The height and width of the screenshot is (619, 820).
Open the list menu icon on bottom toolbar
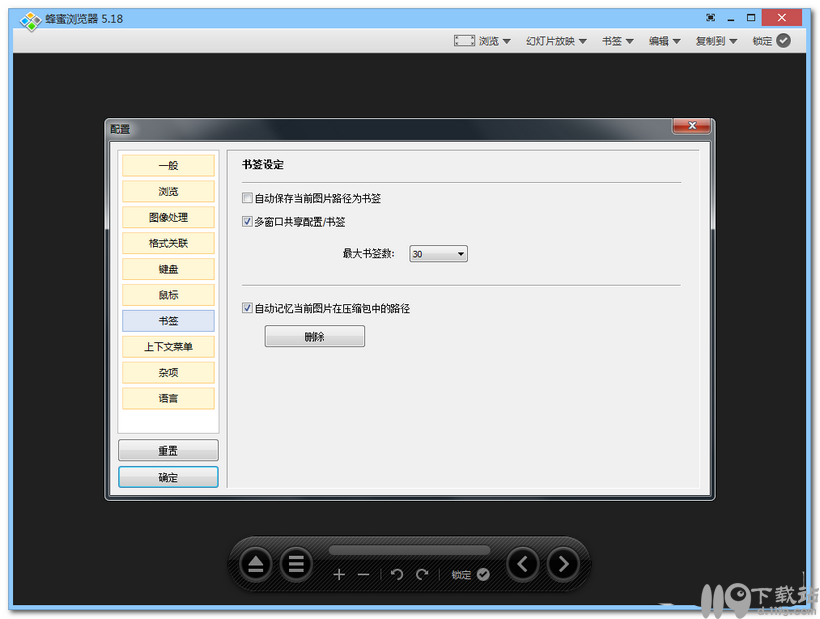[x=296, y=563]
